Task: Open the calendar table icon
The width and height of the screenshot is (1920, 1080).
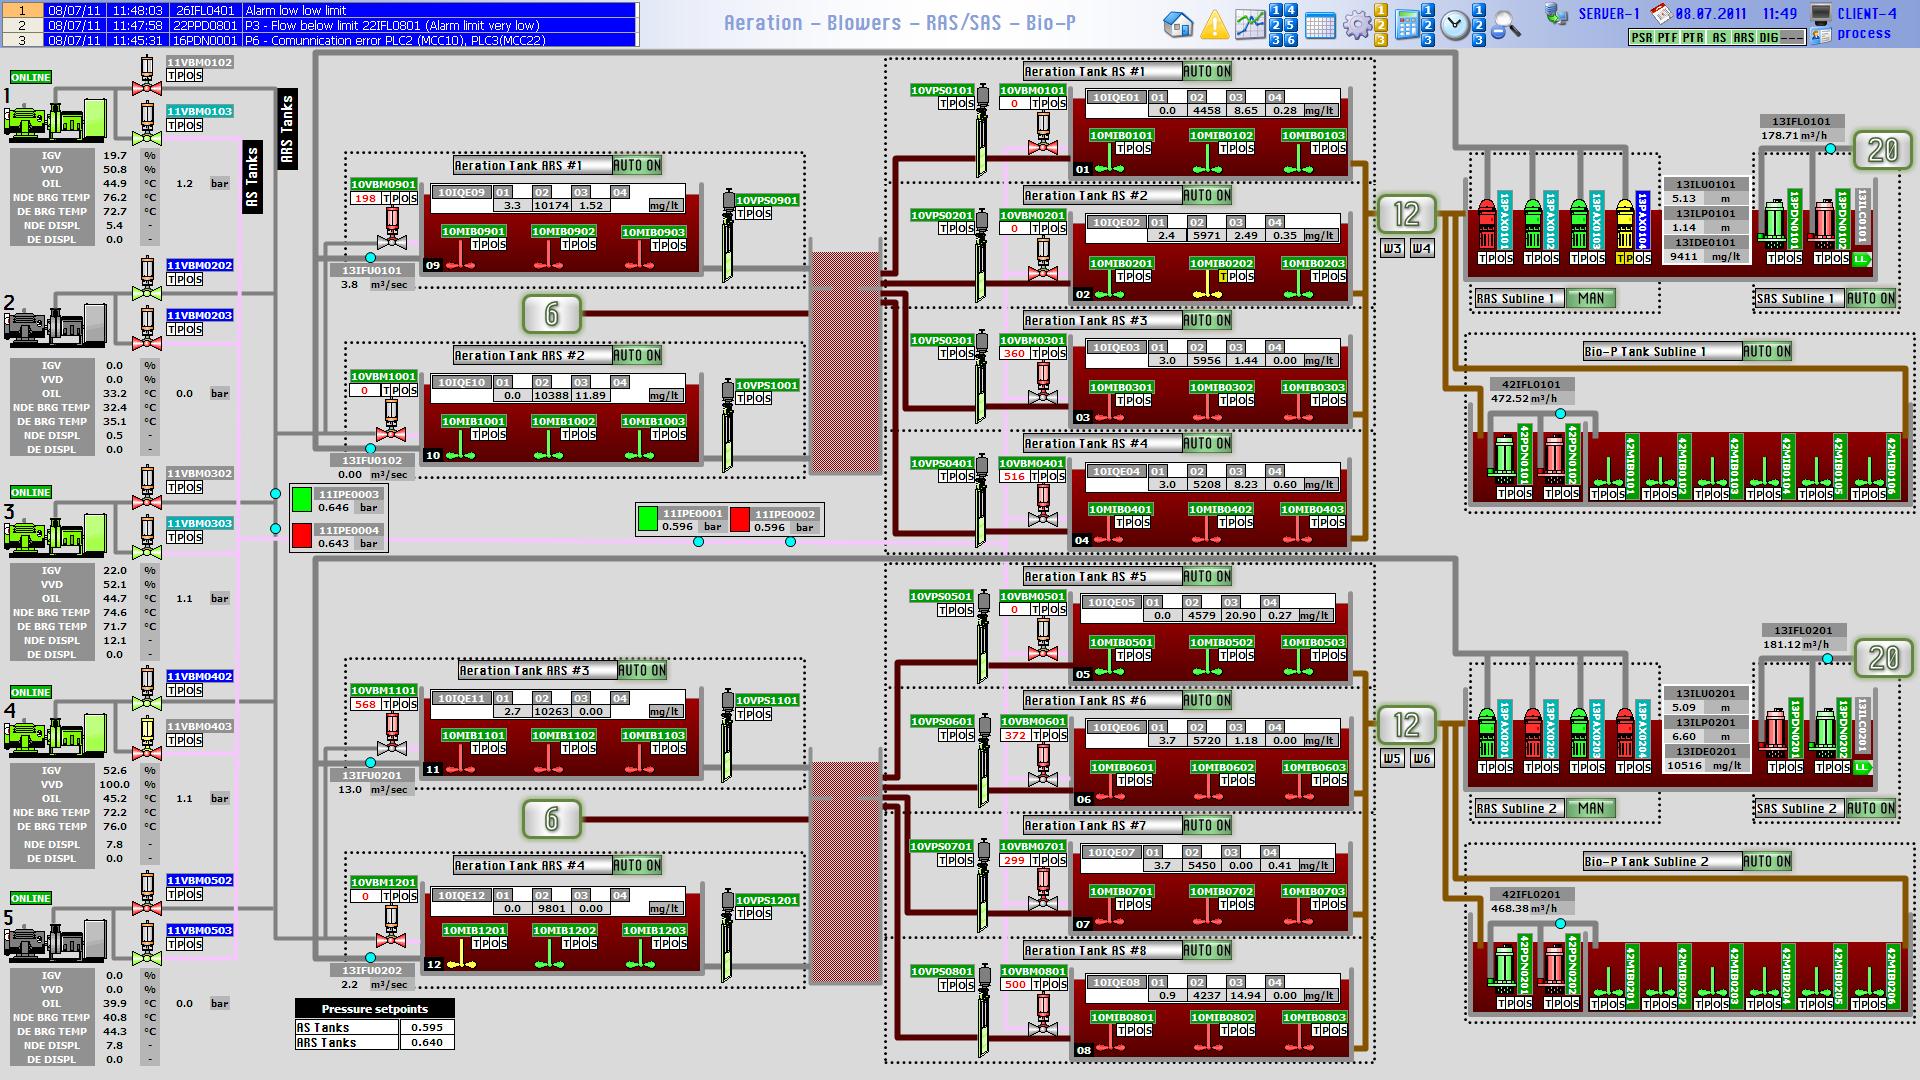Action: click(x=1320, y=25)
